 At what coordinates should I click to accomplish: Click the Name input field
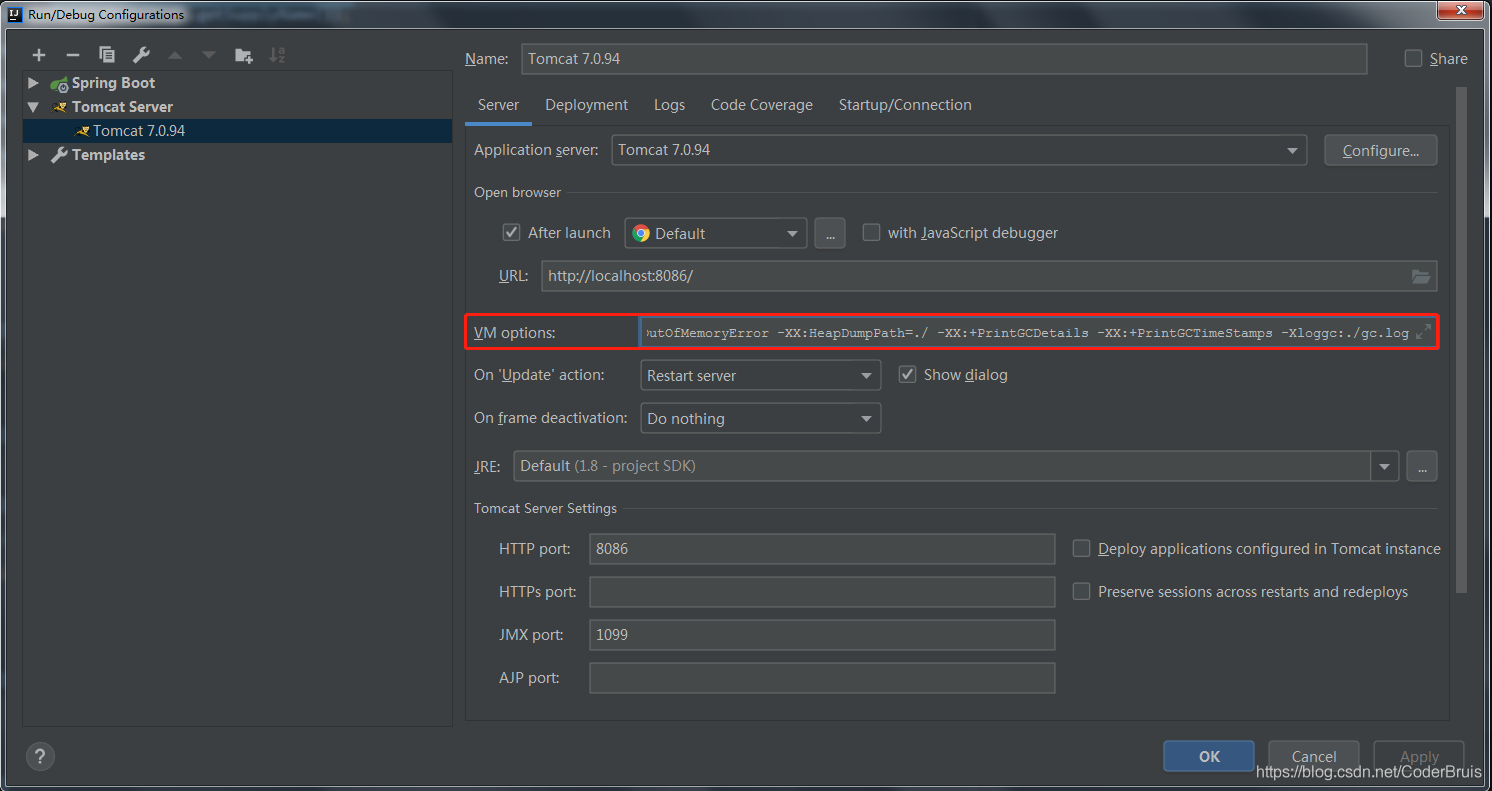pos(944,59)
